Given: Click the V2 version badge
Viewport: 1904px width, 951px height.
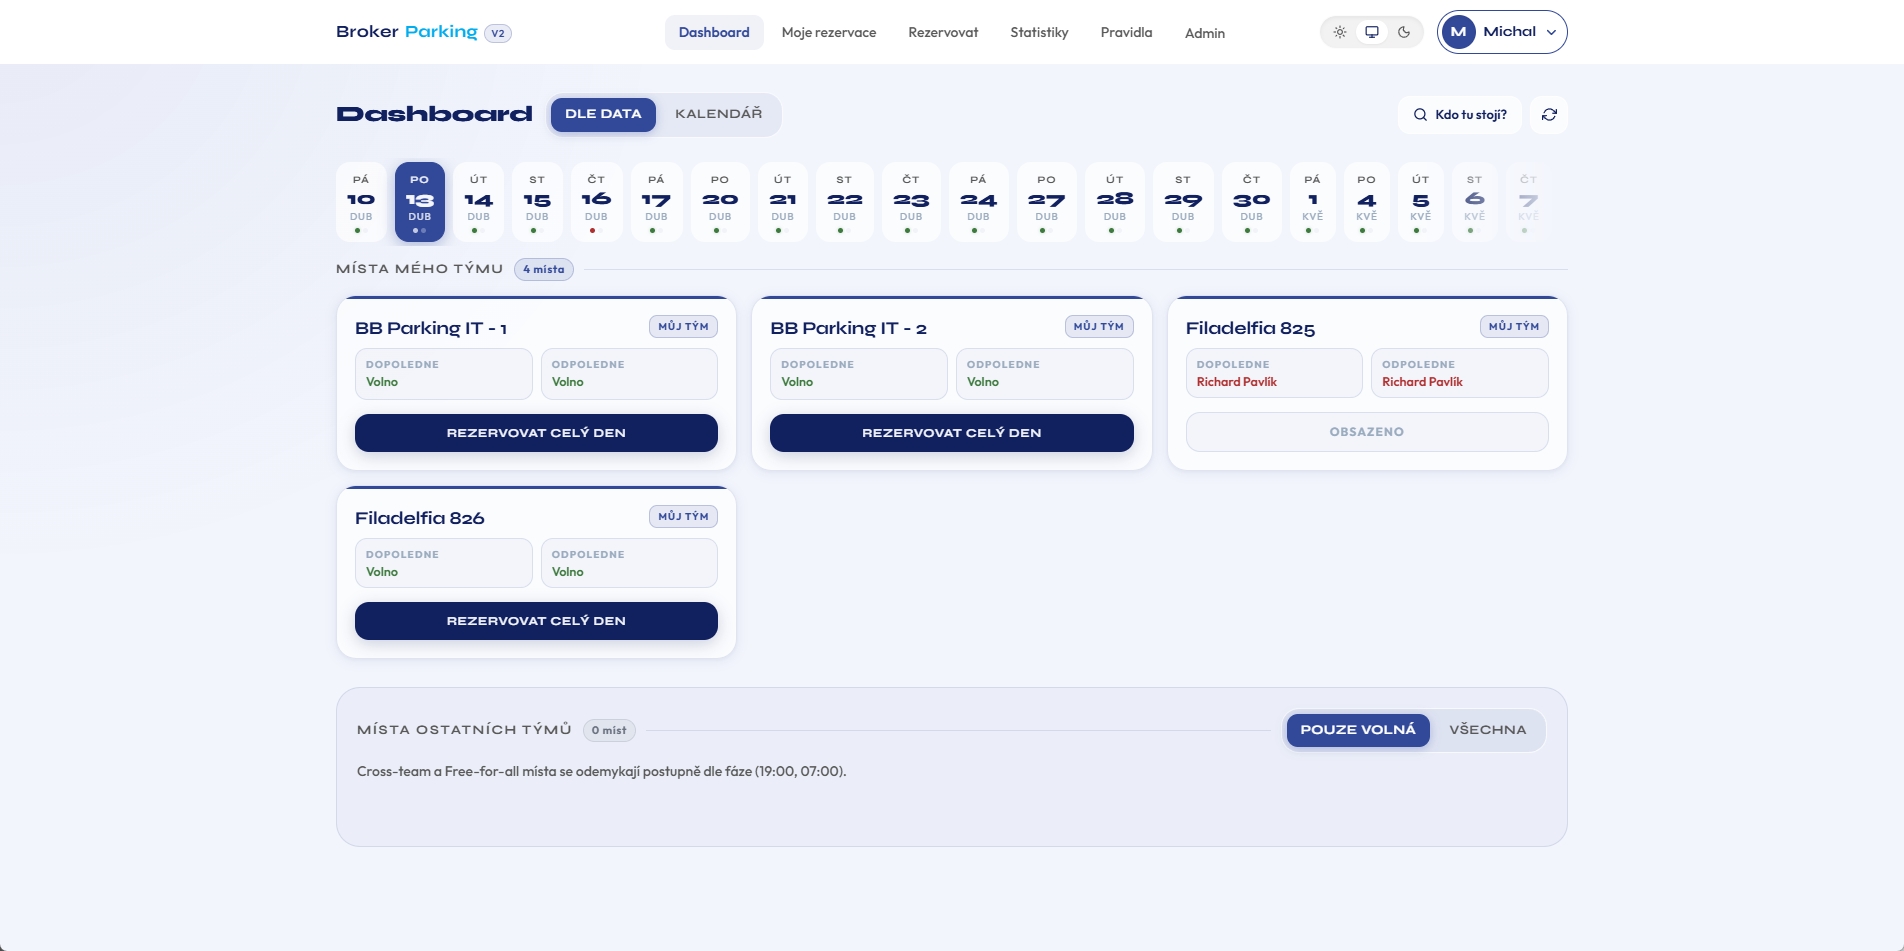Looking at the screenshot, I should click(x=498, y=33).
